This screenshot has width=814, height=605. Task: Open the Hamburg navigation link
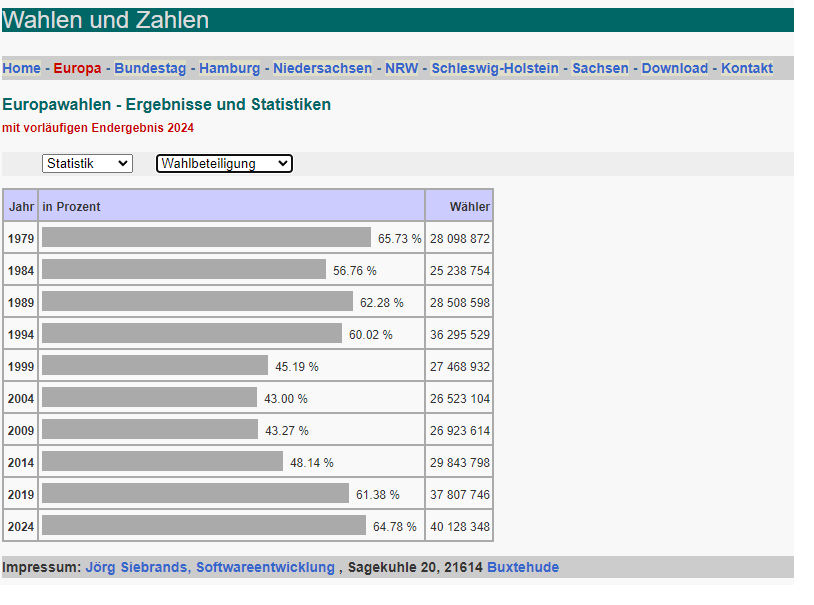(229, 68)
